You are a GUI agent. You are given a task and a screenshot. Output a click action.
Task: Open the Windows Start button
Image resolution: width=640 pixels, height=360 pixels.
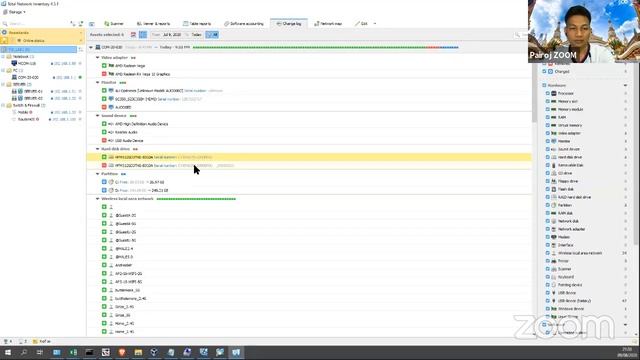8,352
